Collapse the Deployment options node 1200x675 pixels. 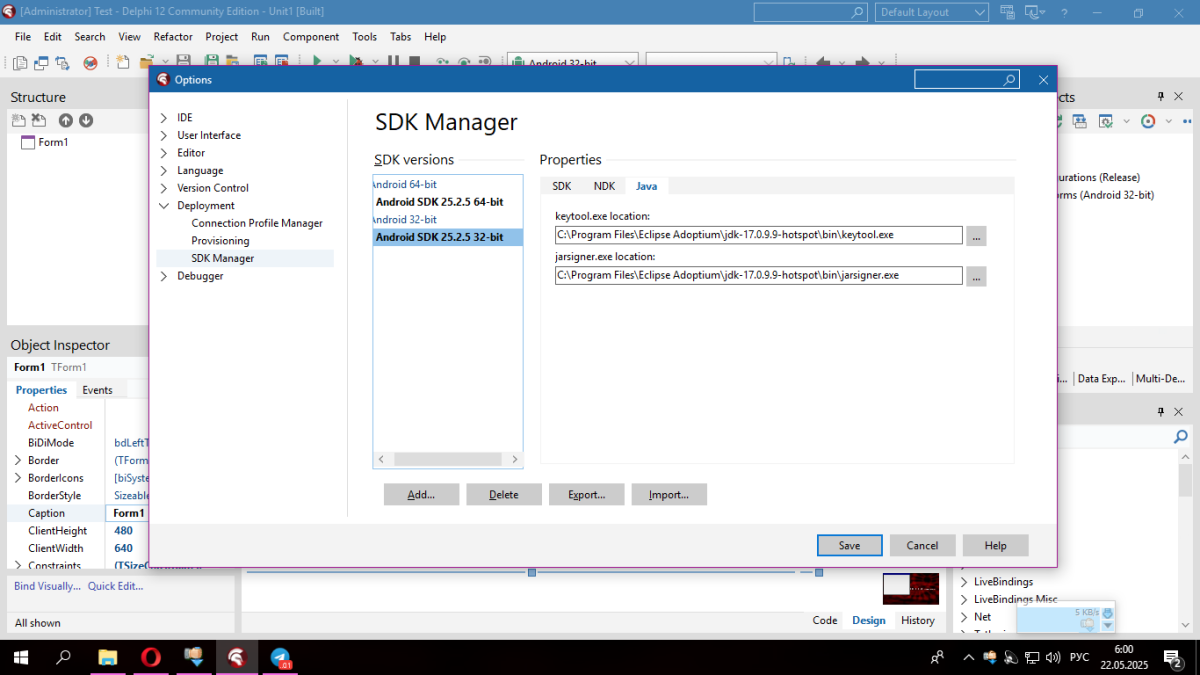coord(164,205)
